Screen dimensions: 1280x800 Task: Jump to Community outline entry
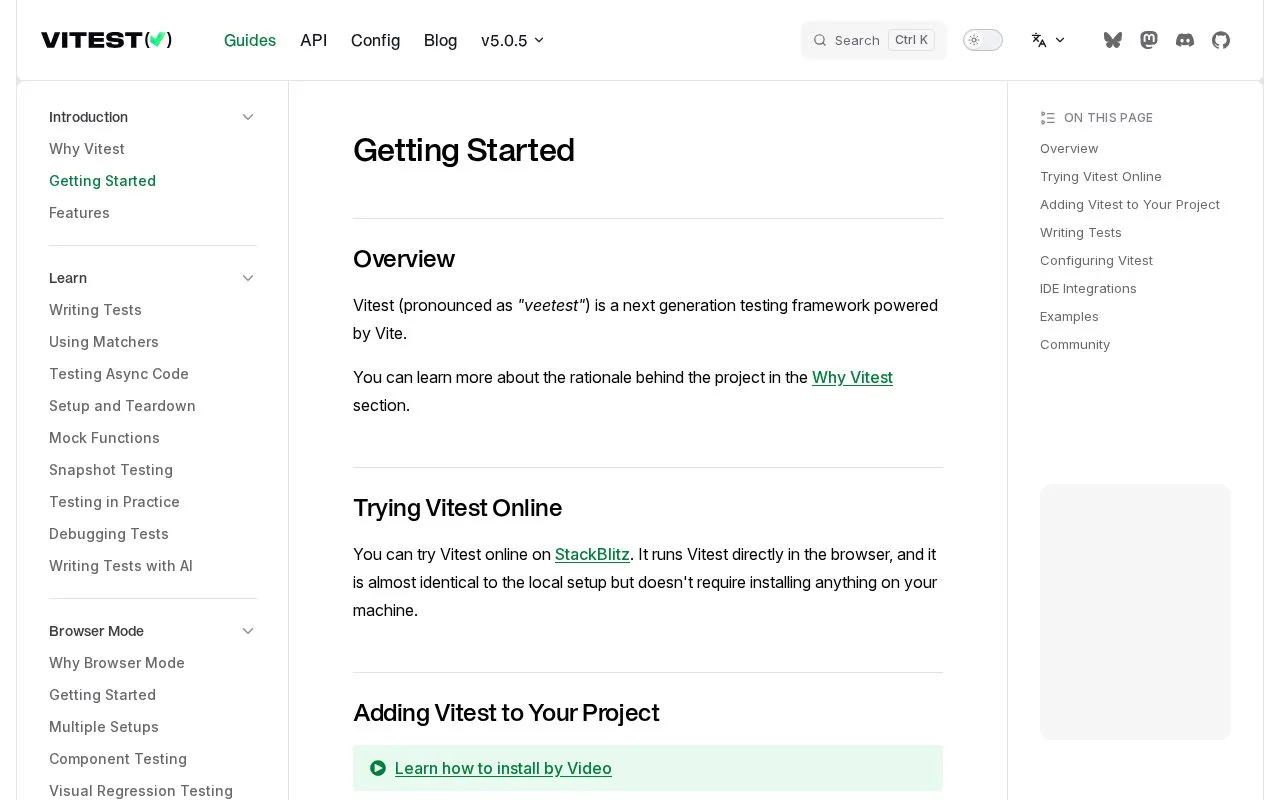pos(1075,344)
